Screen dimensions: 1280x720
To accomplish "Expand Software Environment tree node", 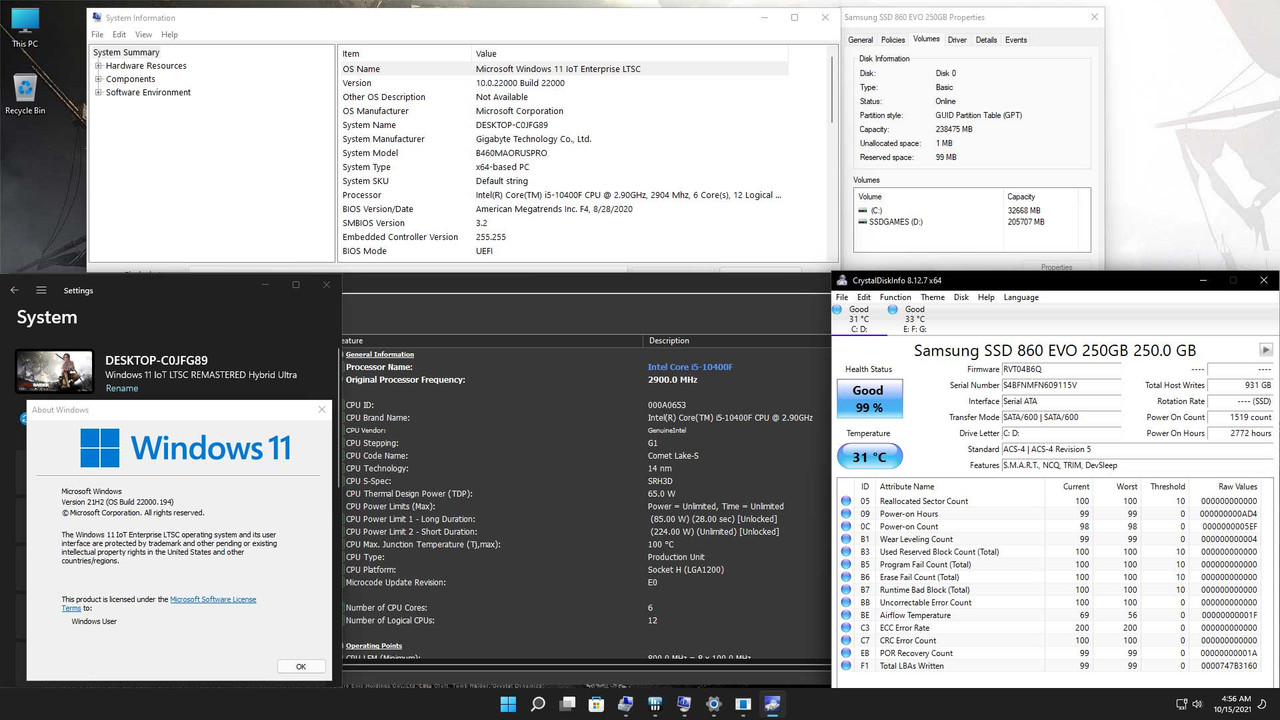I will click(x=99, y=92).
